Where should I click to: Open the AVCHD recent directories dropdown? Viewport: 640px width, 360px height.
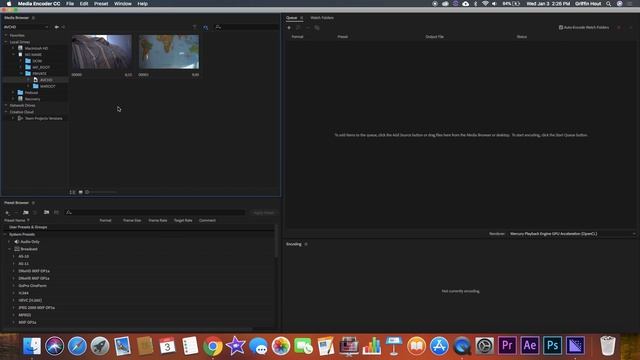point(26,27)
